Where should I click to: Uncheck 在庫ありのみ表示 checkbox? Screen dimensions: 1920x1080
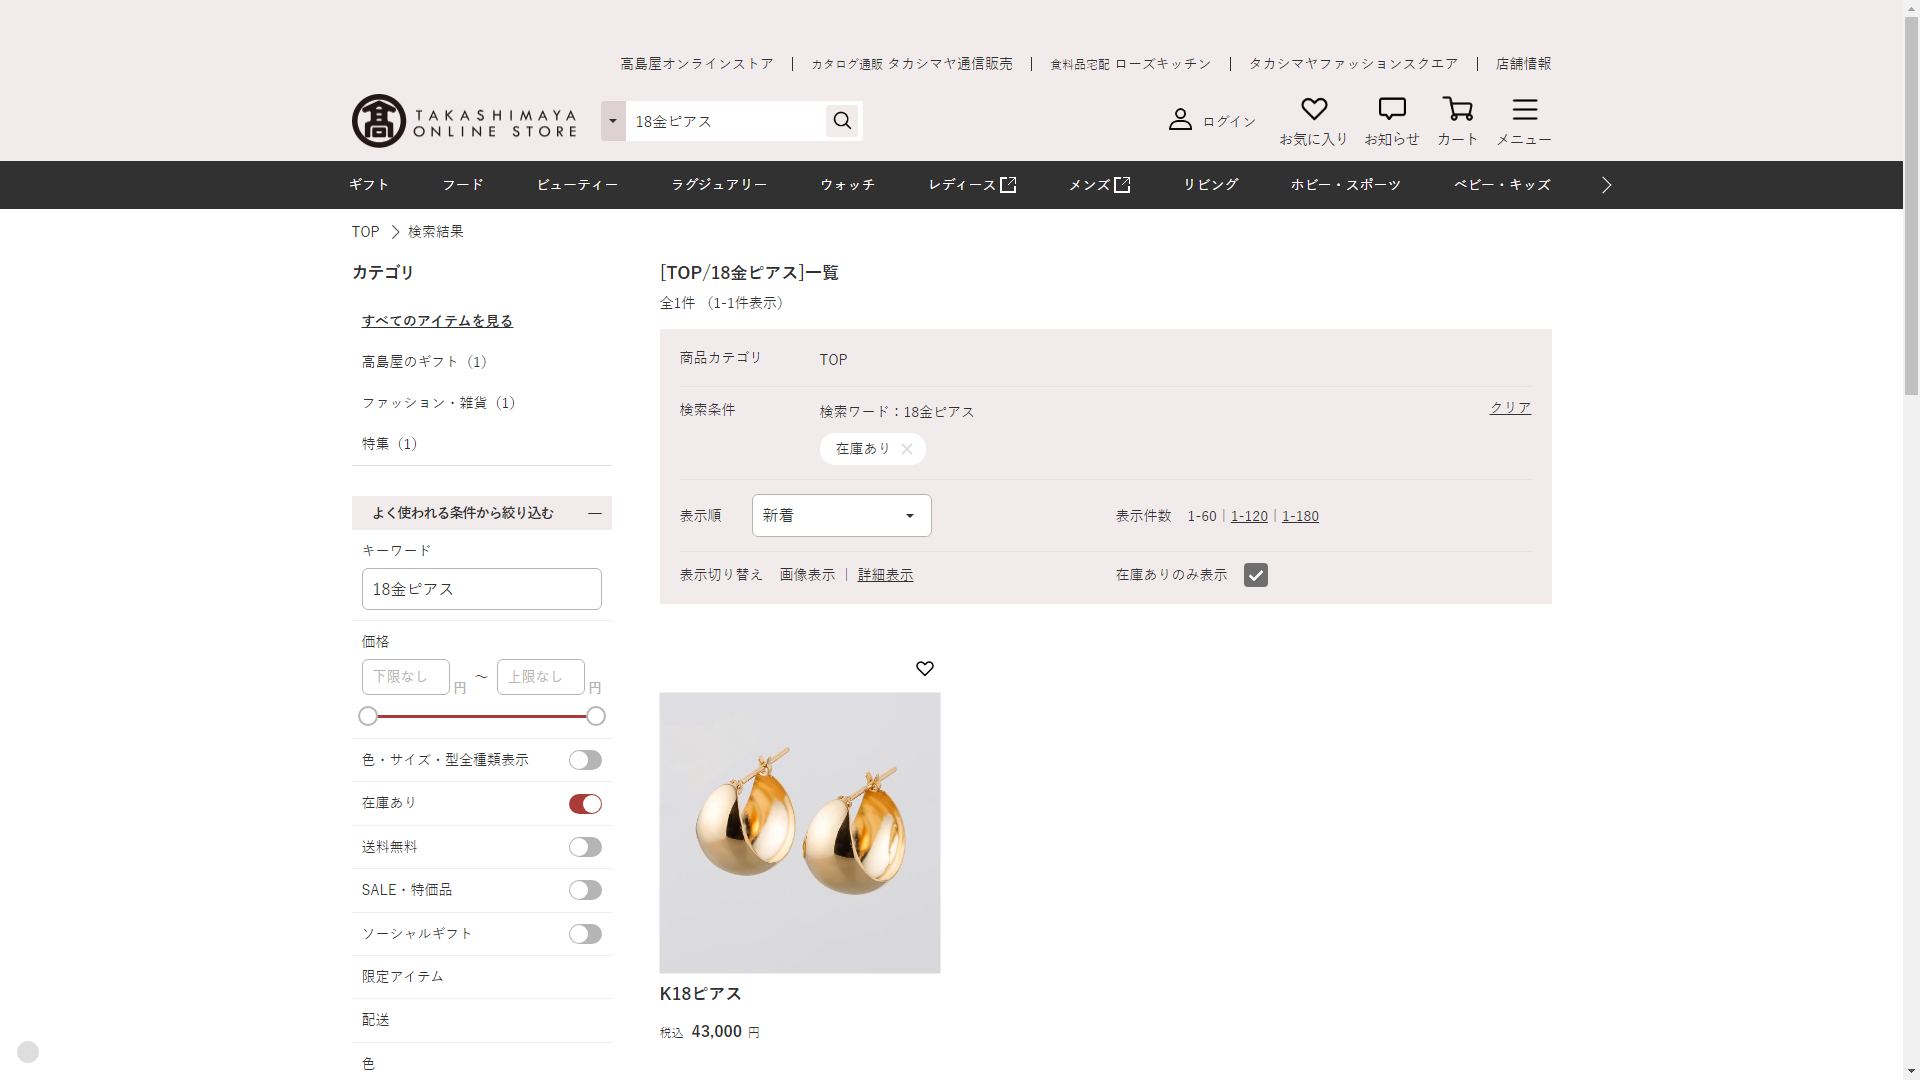1255,575
